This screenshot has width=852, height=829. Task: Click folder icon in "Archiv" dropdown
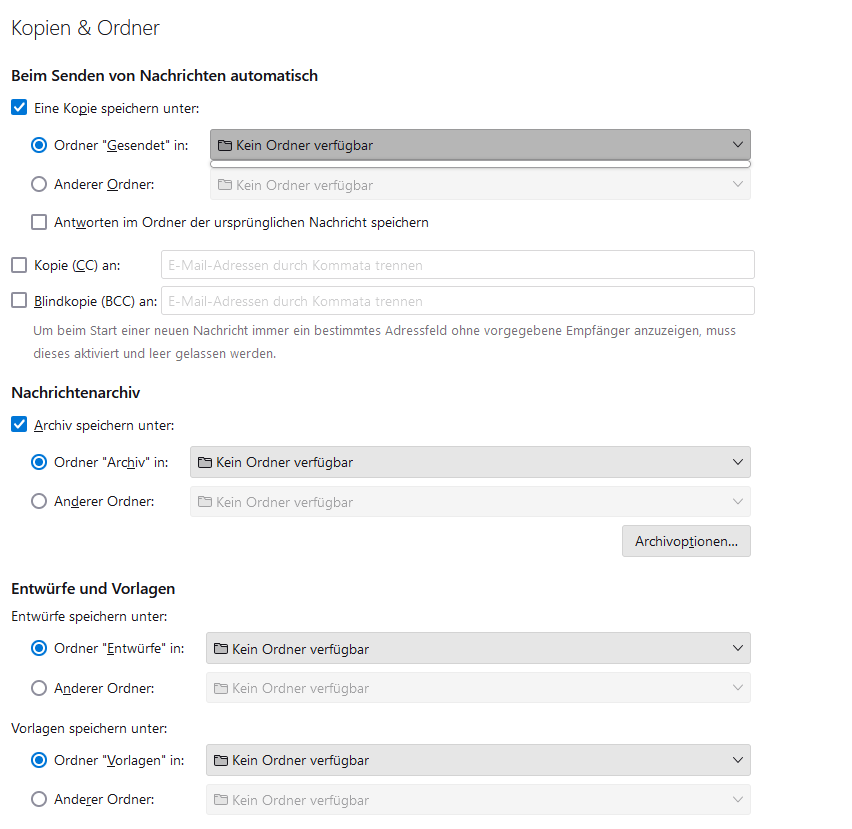pyautogui.click(x=205, y=463)
